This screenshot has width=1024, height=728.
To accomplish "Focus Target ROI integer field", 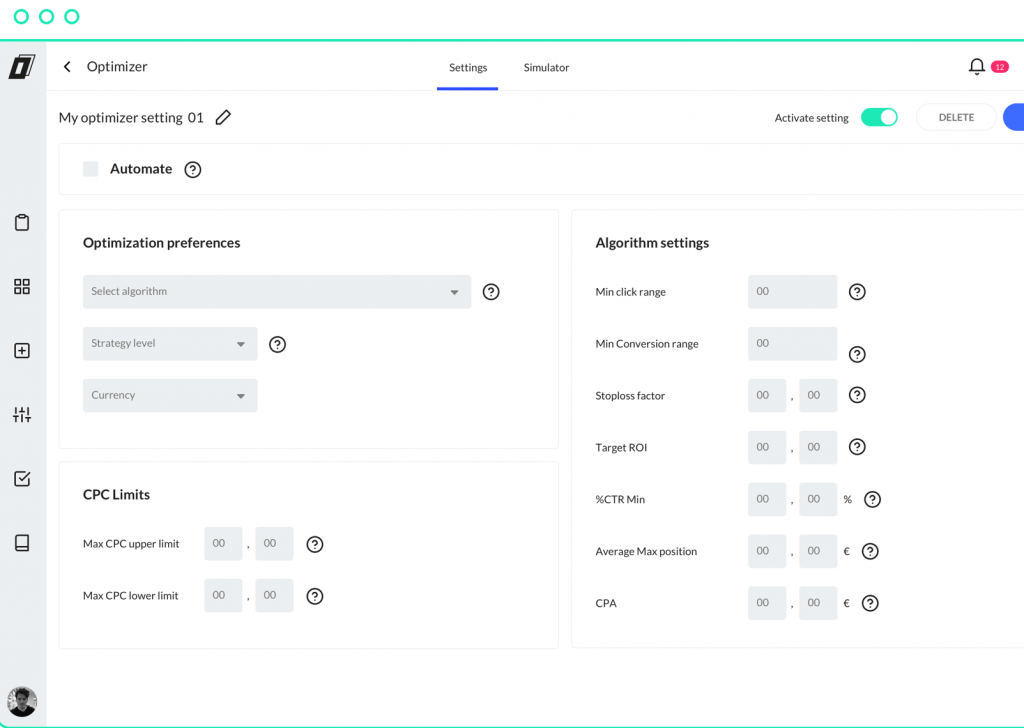I will (x=767, y=447).
